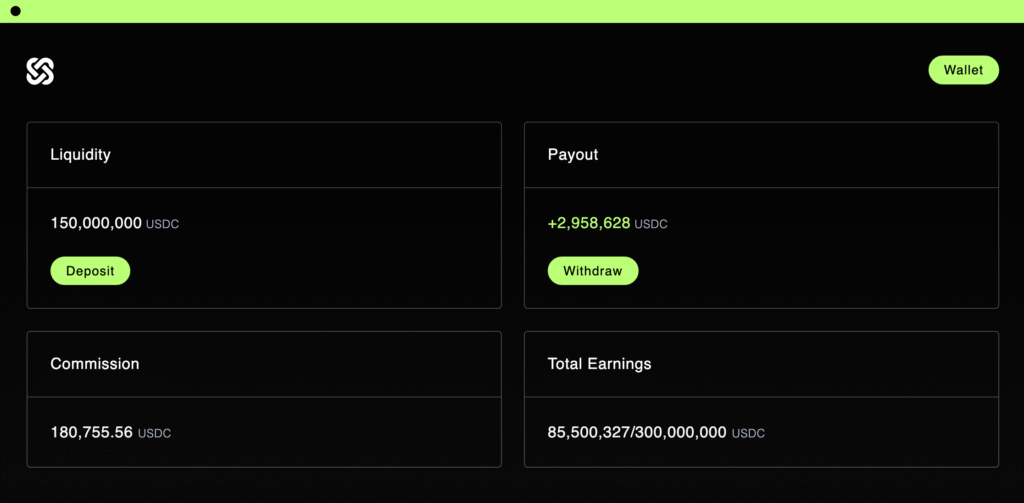Viewport: 1024px width, 503px height.
Task: Select the Liquidity card title
Action: pos(80,155)
